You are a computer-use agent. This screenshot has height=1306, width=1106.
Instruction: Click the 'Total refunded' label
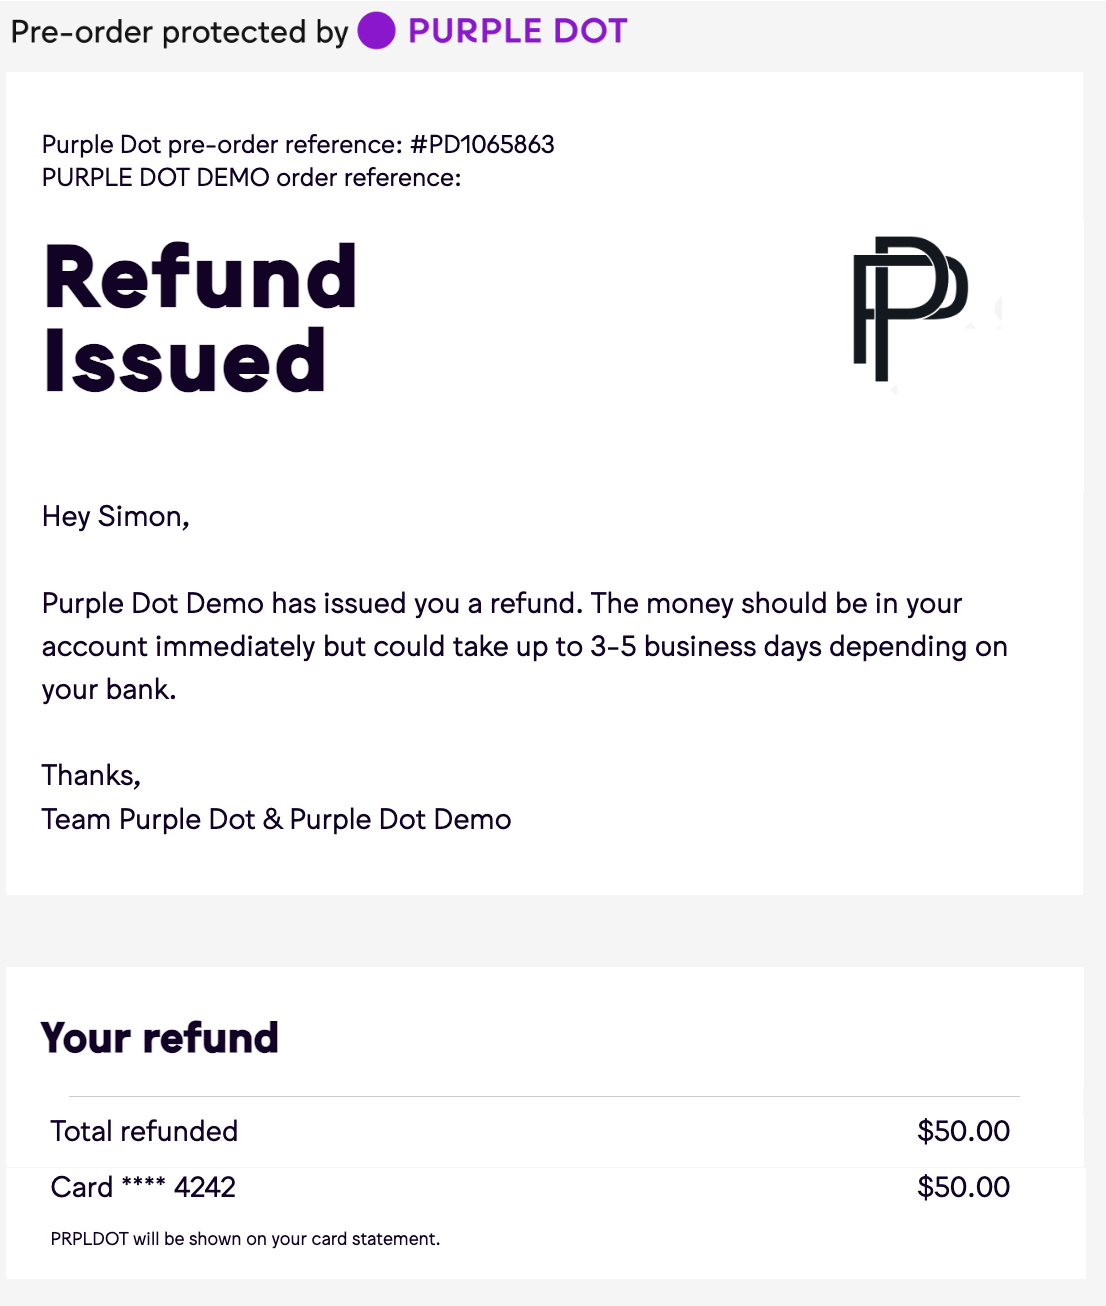click(x=144, y=1131)
